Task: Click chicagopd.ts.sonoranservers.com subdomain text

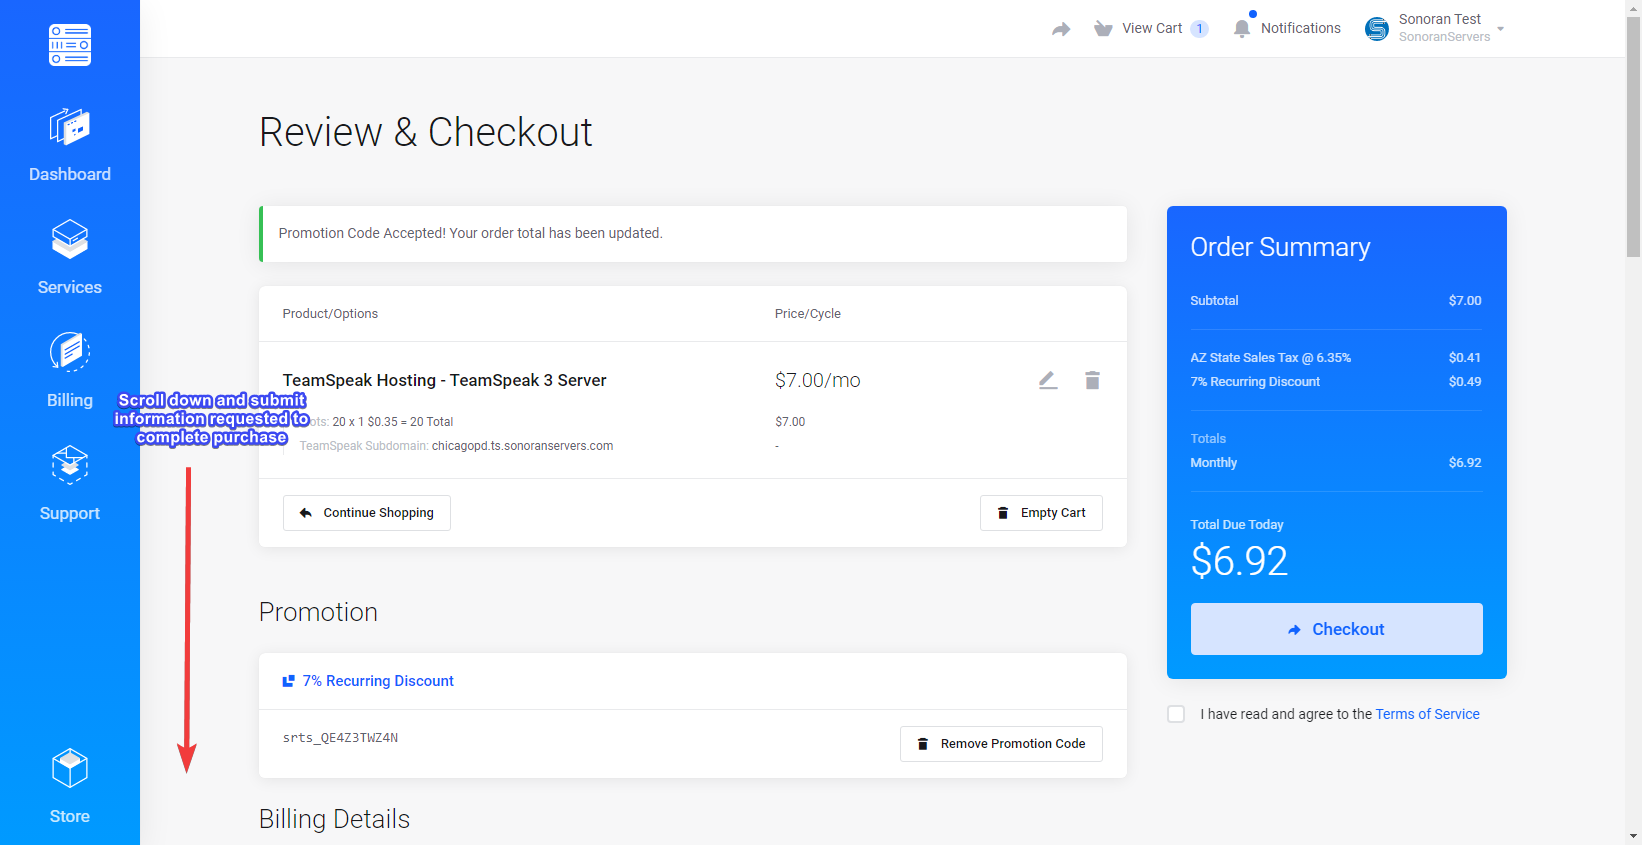Action: 522,446
